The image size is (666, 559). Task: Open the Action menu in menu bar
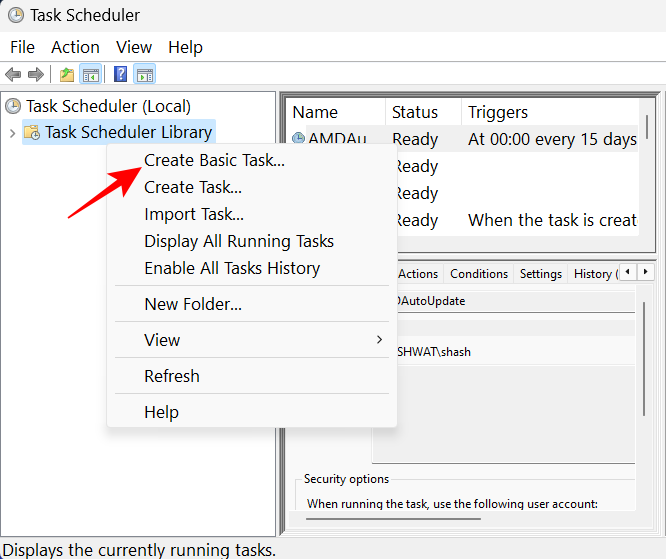[x=75, y=47]
